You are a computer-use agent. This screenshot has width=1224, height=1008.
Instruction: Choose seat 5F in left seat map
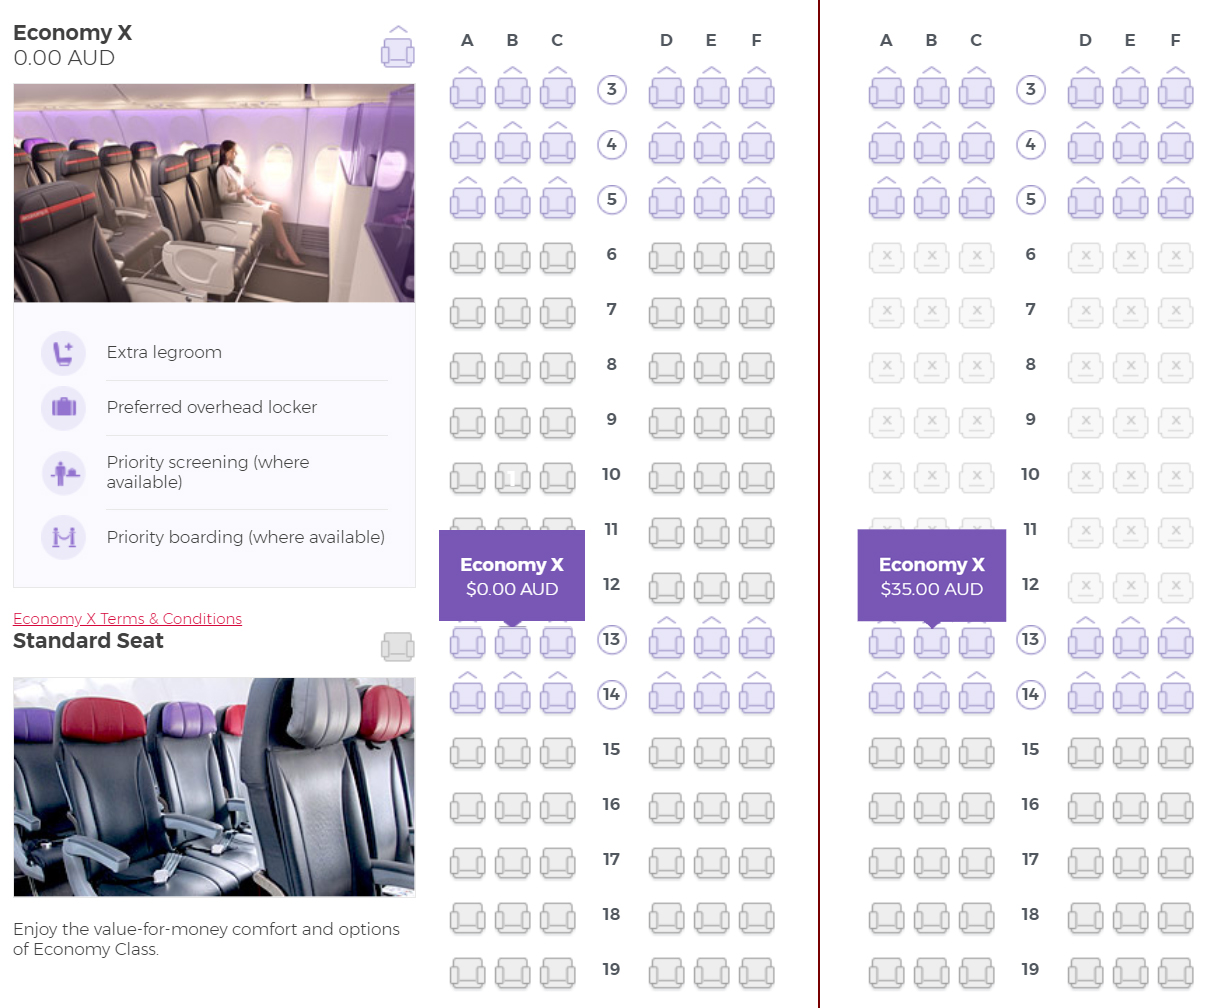(x=756, y=199)
